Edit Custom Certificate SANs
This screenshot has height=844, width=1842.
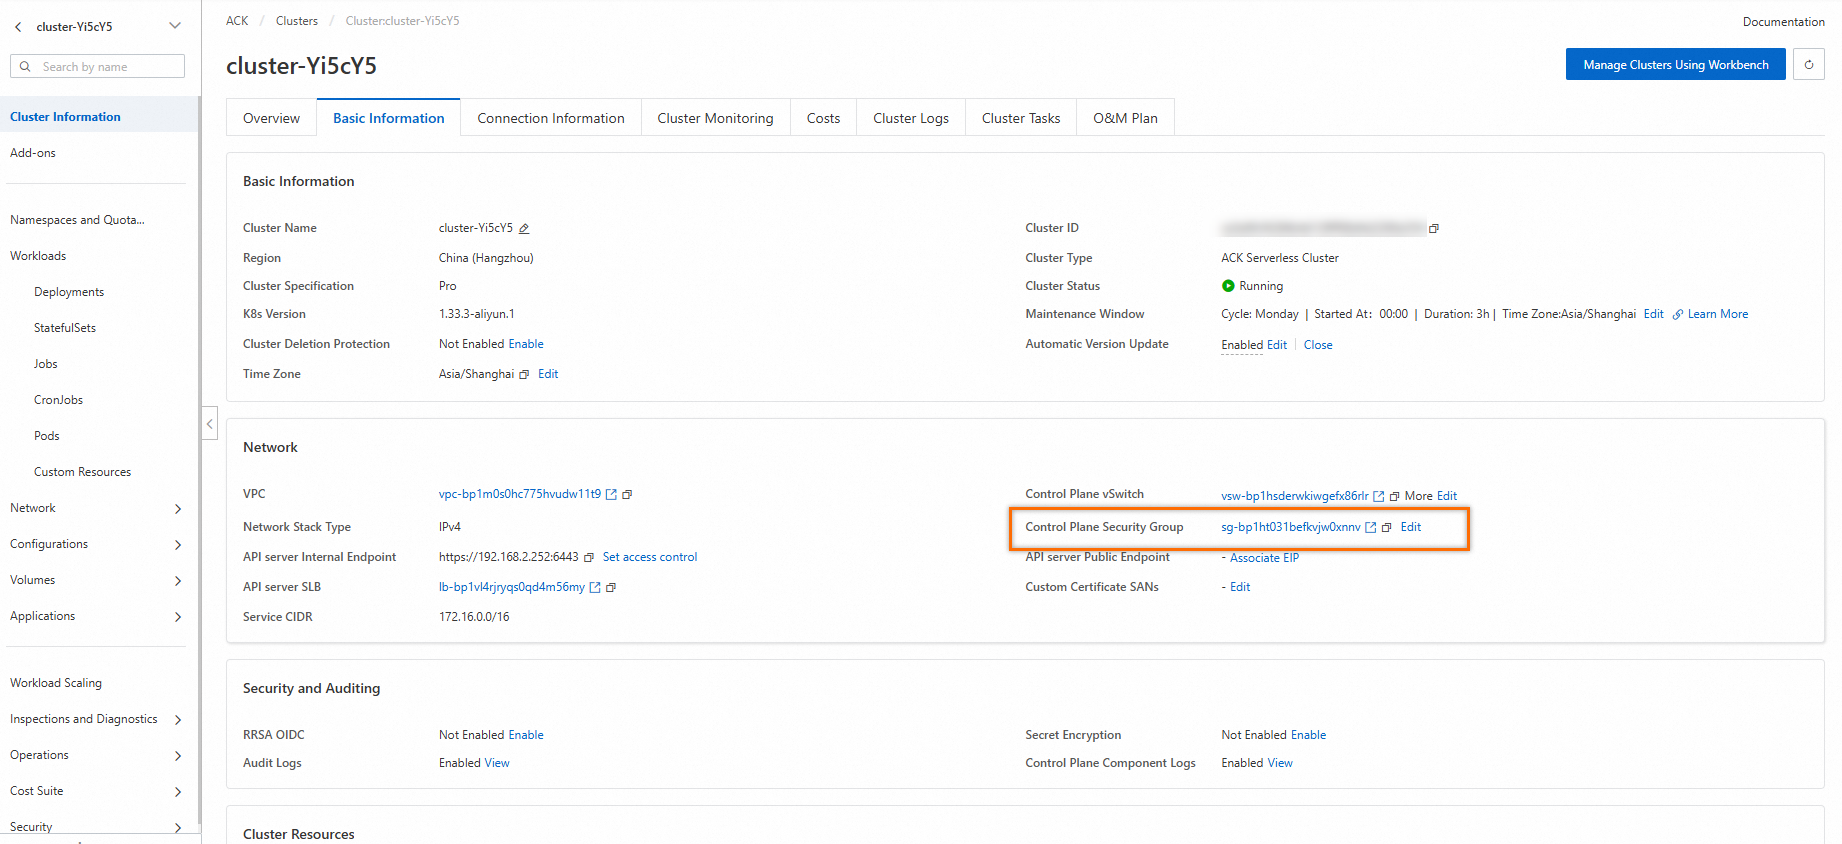point(1240,587)
